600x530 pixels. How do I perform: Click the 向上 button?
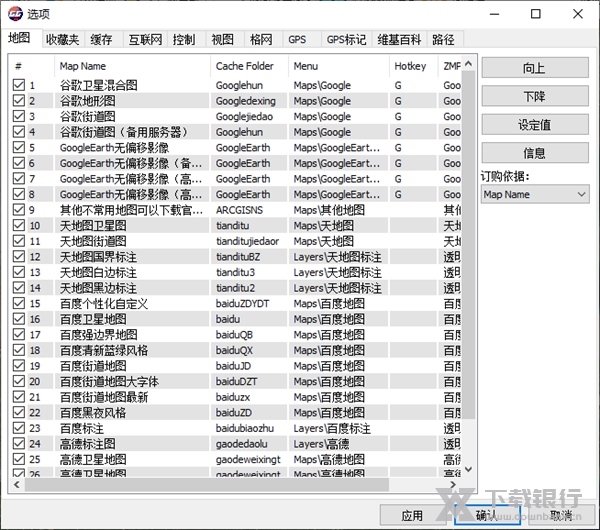coord(535,68)
